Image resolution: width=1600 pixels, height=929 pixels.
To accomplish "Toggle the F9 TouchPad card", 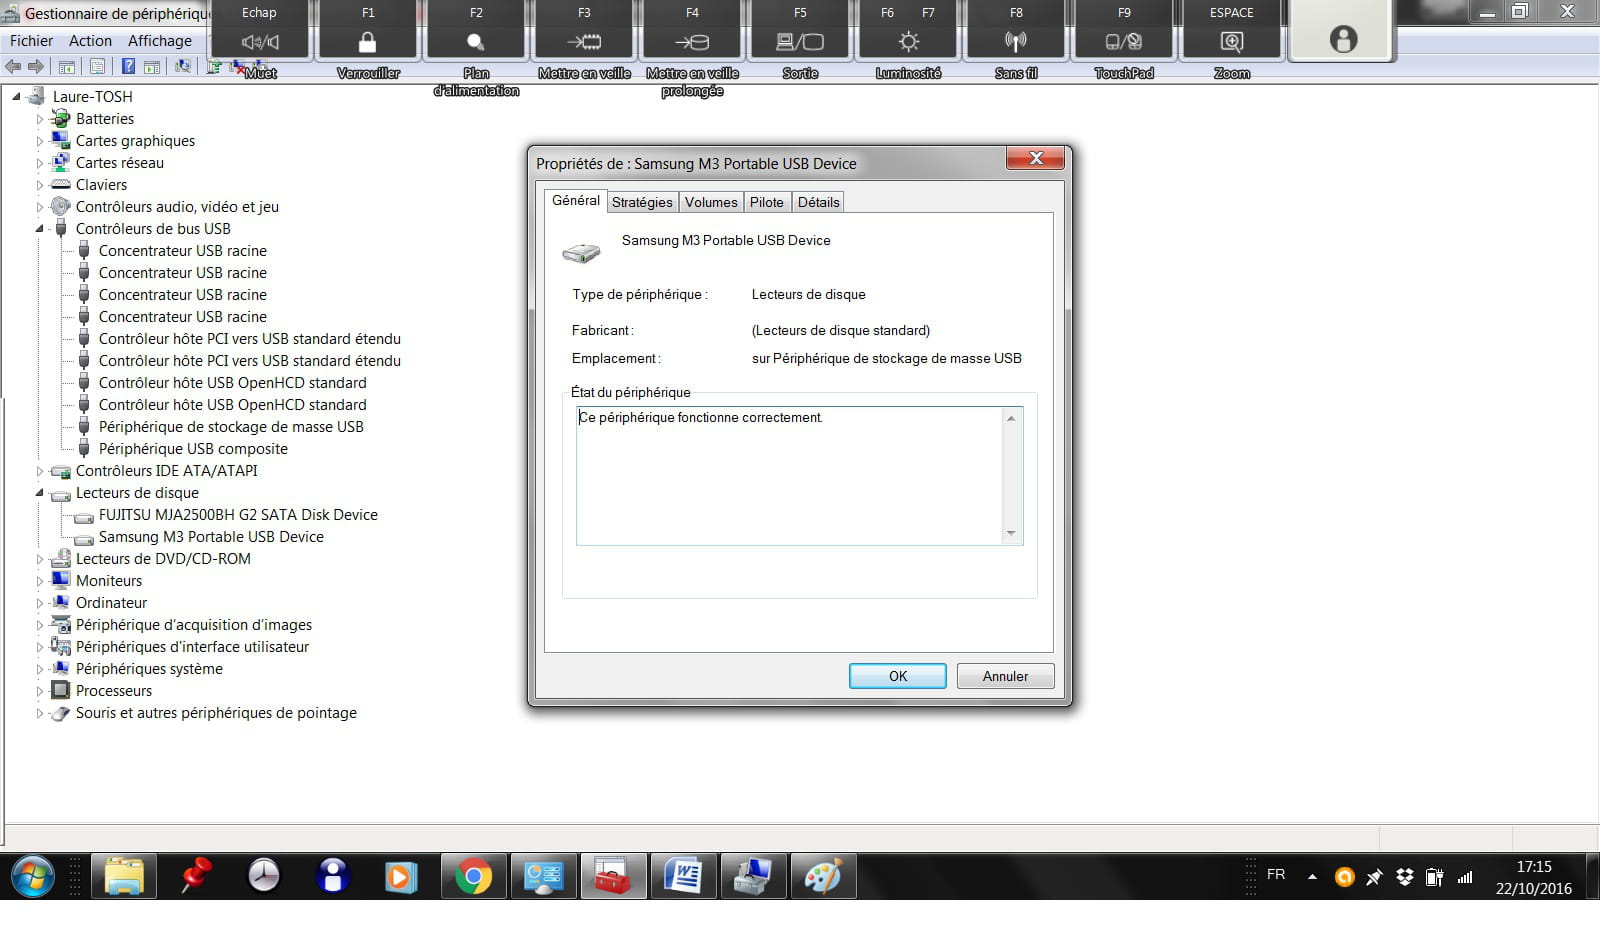I will click(1124, 30).
